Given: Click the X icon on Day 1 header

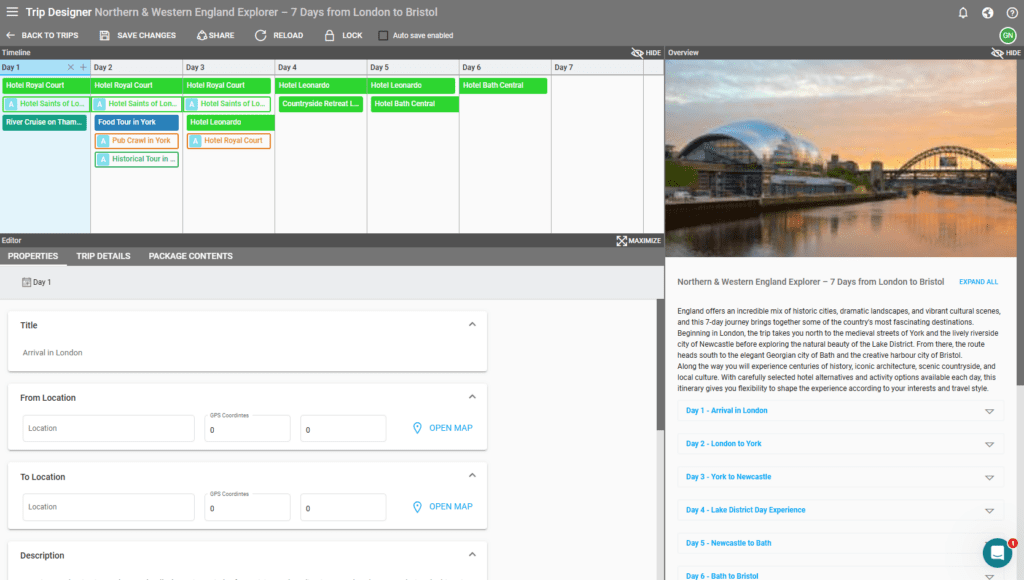Looking at the screenshot, I should pyautogui.click(x=70, y=67).
